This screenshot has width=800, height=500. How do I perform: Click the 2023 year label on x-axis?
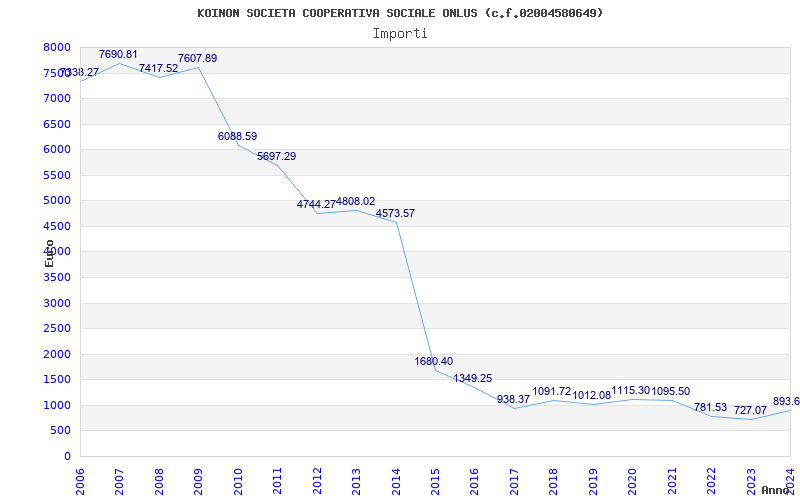(x=751, y=482)
